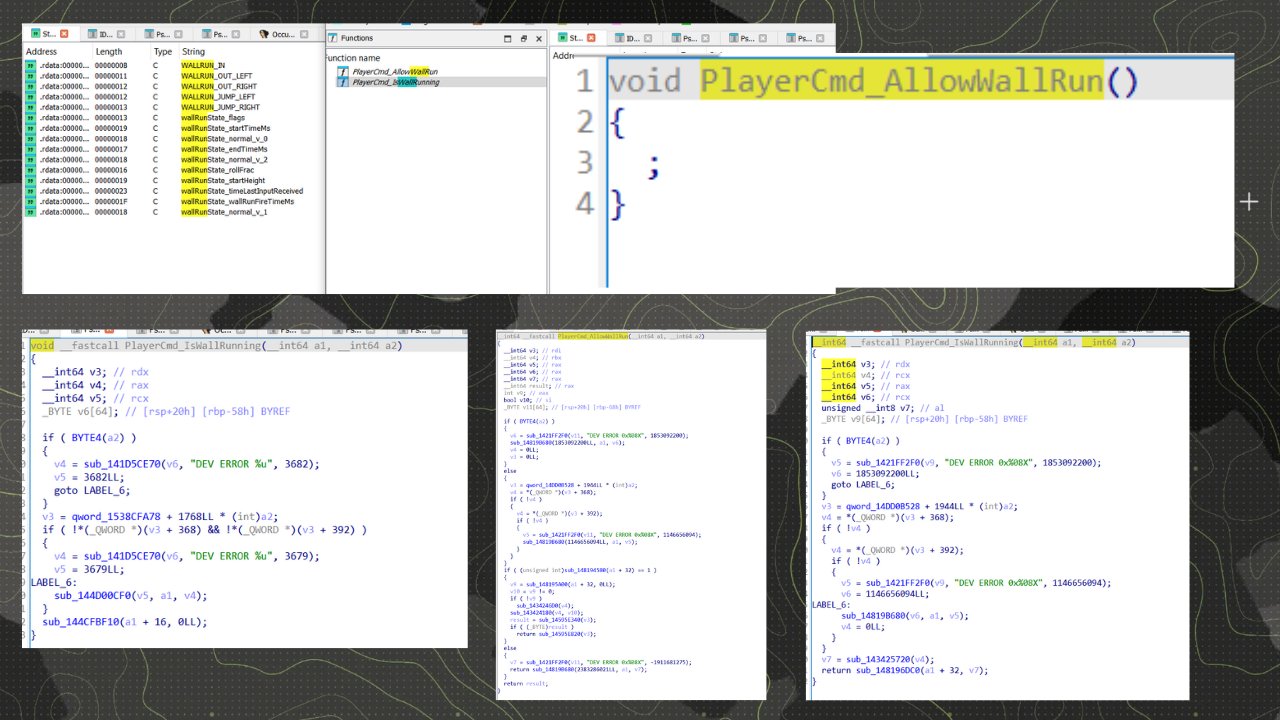Click the string icon beside wallRunState_startTimeMs
The width and height of the screenshot is (1280, 720).
(30, 128)
